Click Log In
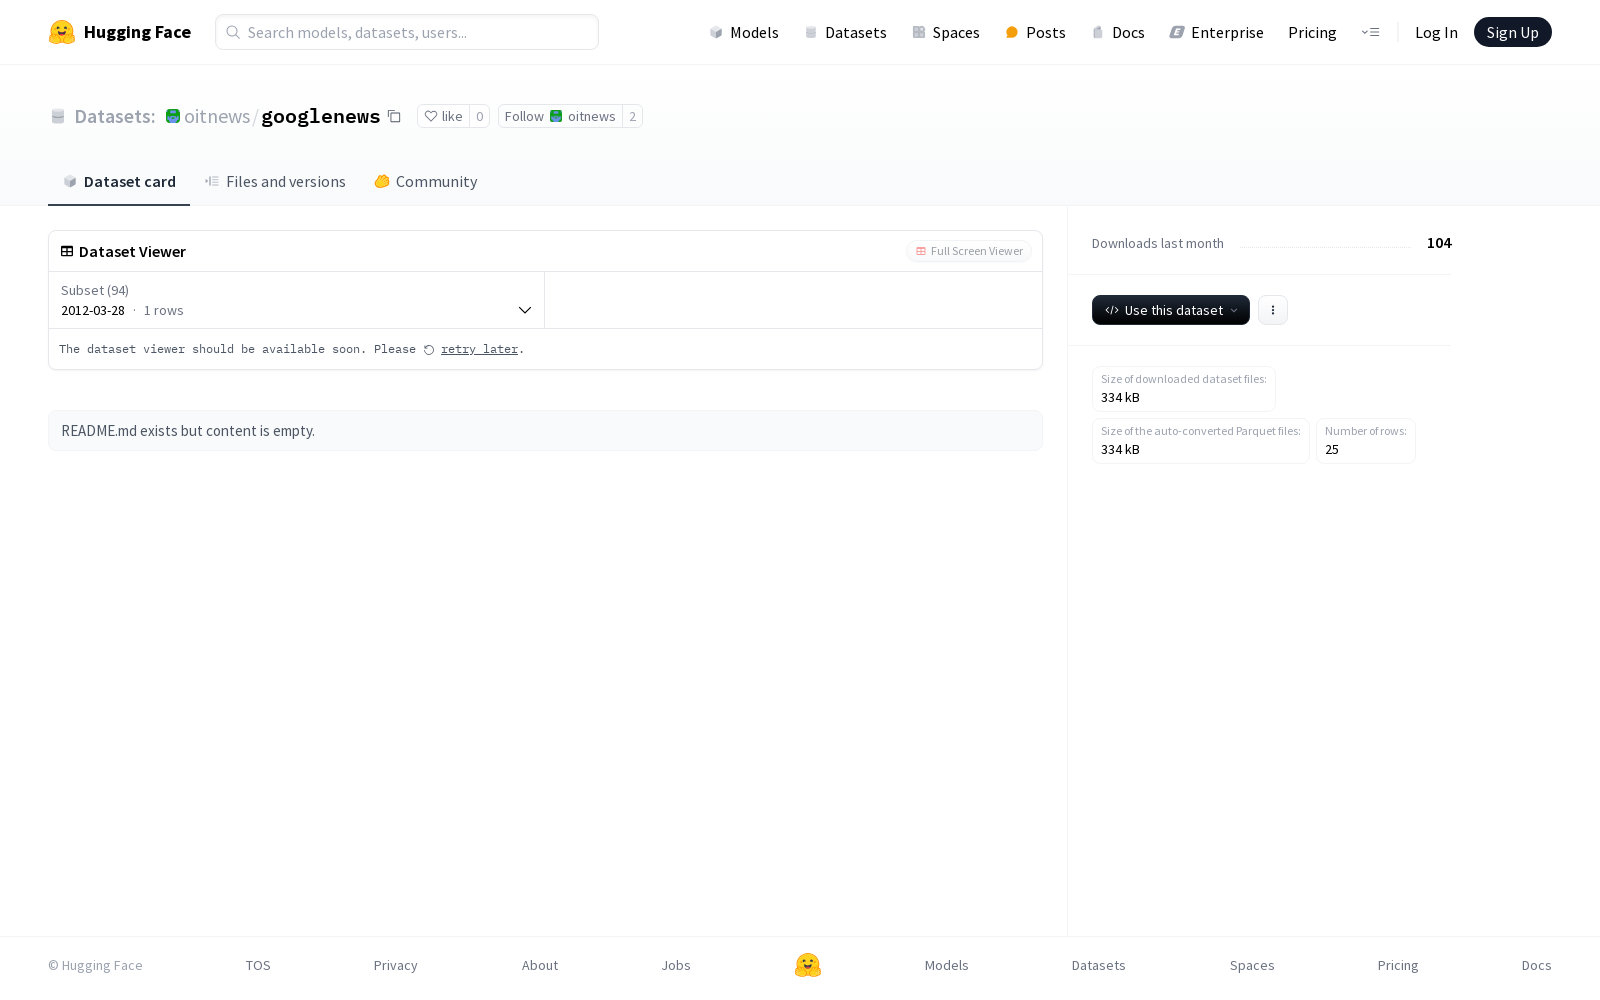The height and width of the screenshot is (1000, 1600). 1436,32
